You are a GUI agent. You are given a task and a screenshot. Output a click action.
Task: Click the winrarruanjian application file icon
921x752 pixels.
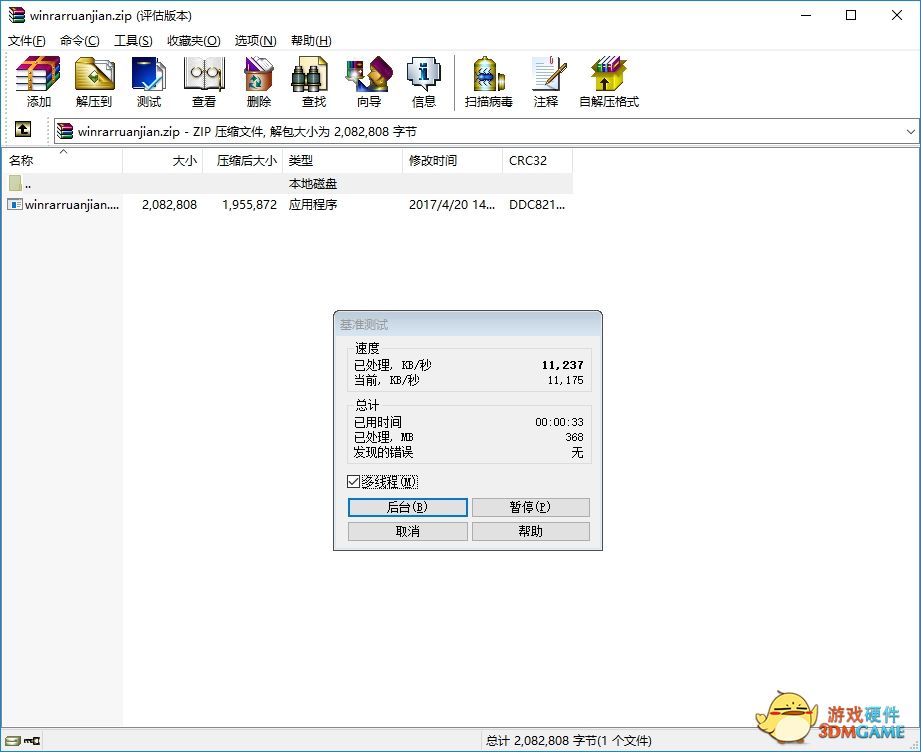(15, 204)
